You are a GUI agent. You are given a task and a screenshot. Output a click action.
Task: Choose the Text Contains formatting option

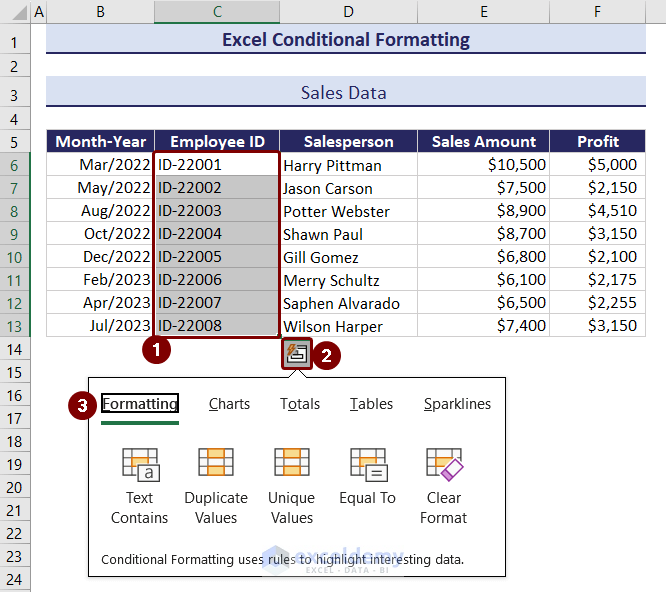coord(140,486)
